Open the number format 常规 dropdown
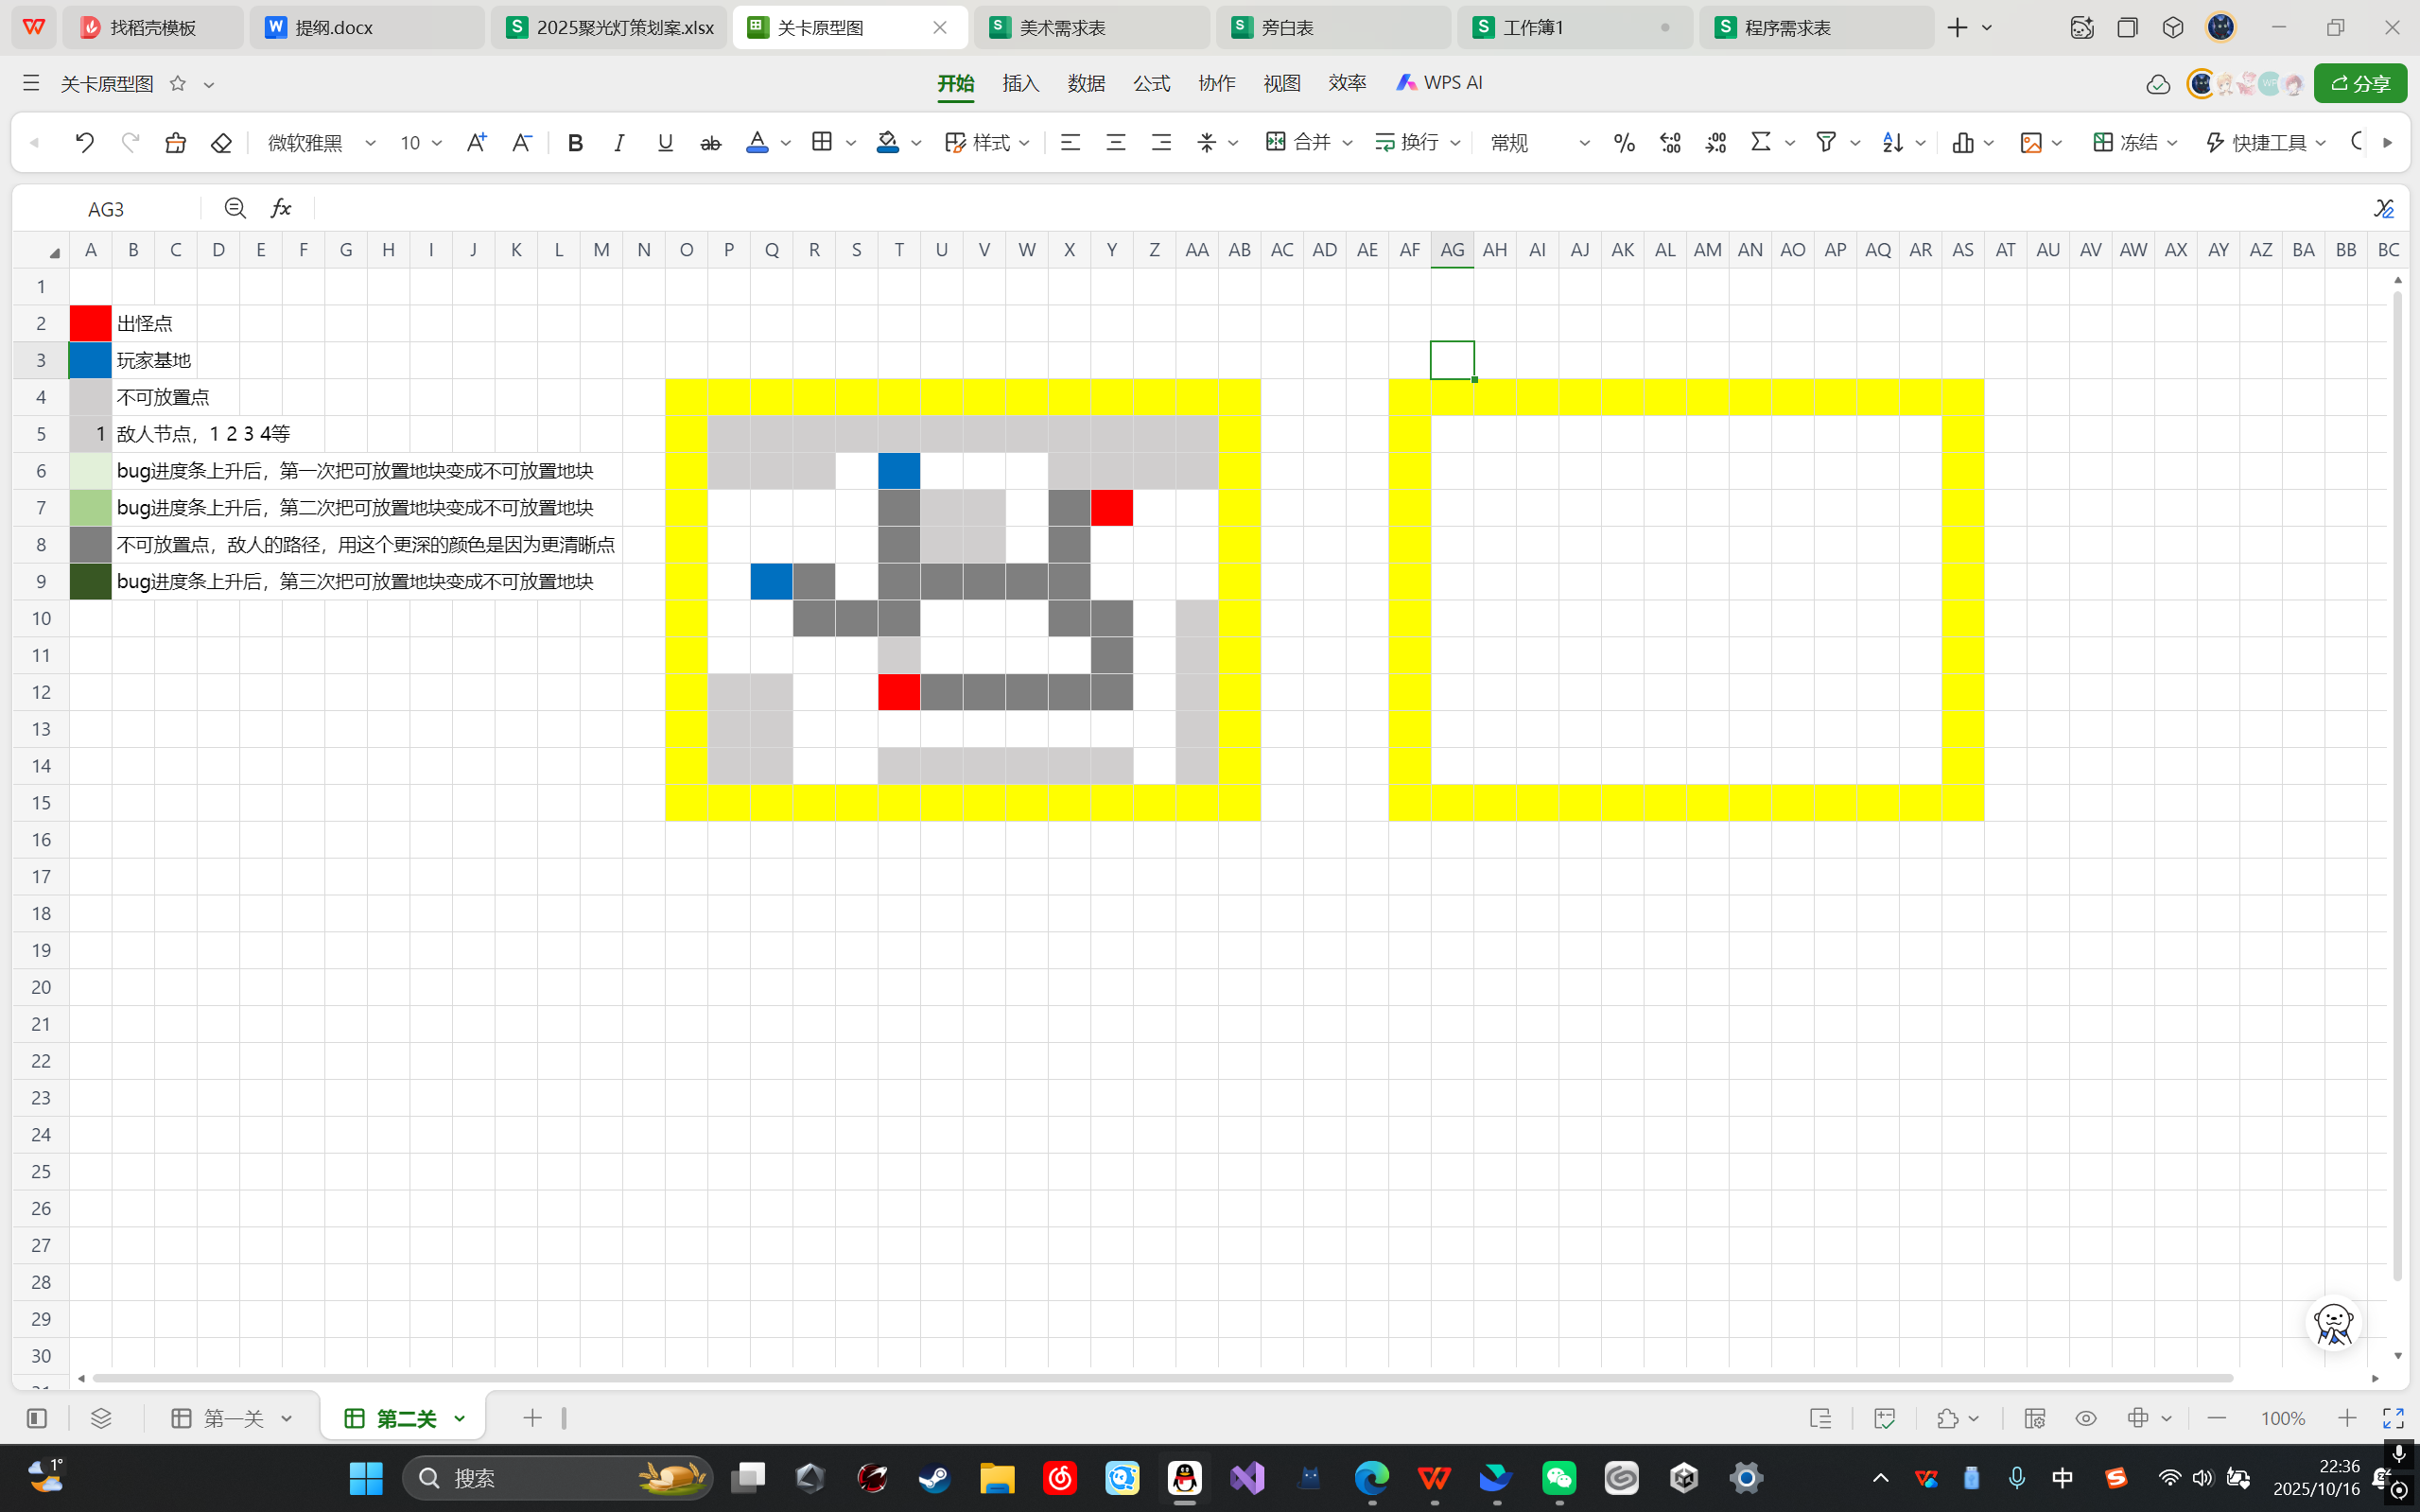This screenshot has height=1512, width=2420. [x=1584, y=143]
